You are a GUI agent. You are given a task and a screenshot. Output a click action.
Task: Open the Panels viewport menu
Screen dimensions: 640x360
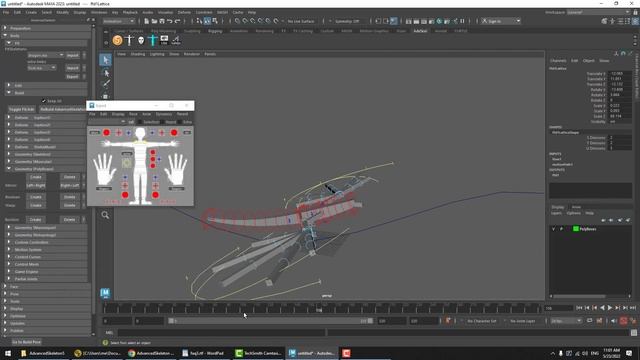[x=210, y=54]
